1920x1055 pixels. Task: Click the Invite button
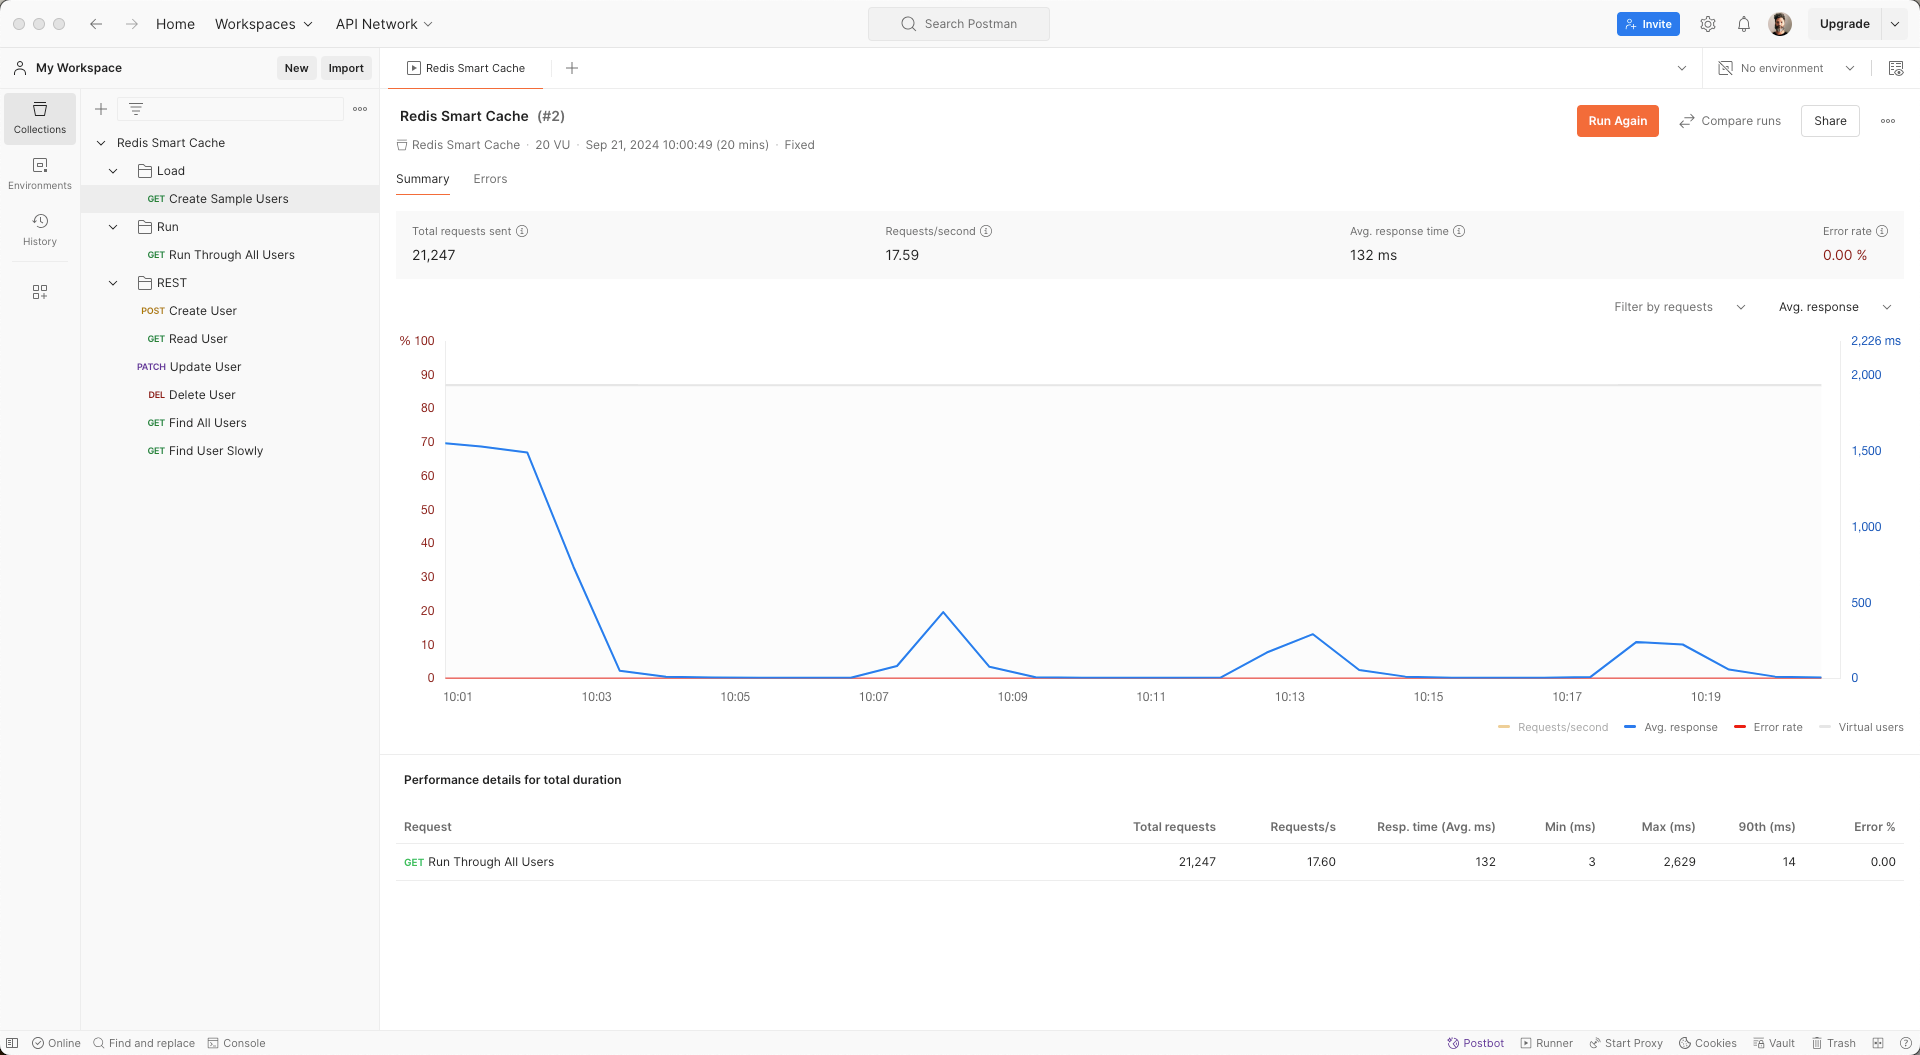point(1648,24)
